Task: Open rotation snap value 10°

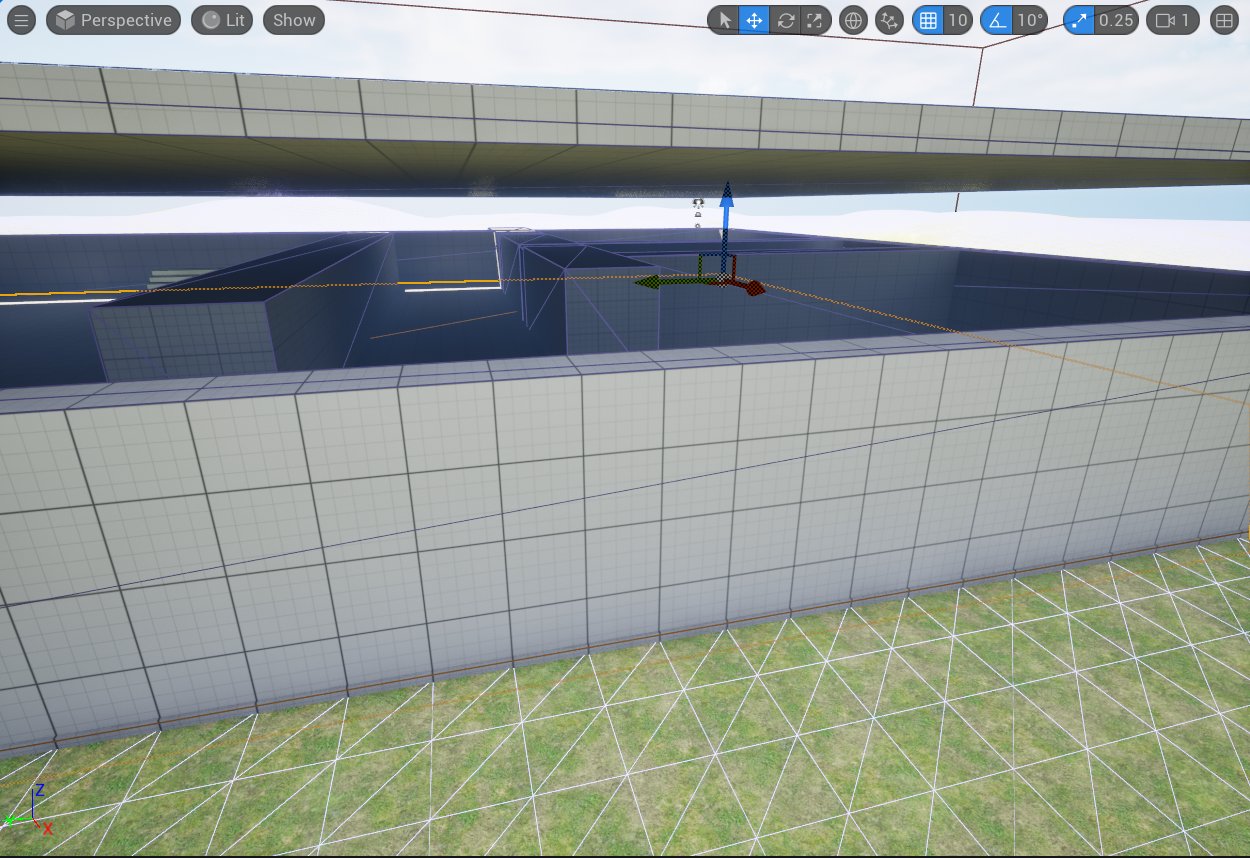Action: pos(1029,20)
